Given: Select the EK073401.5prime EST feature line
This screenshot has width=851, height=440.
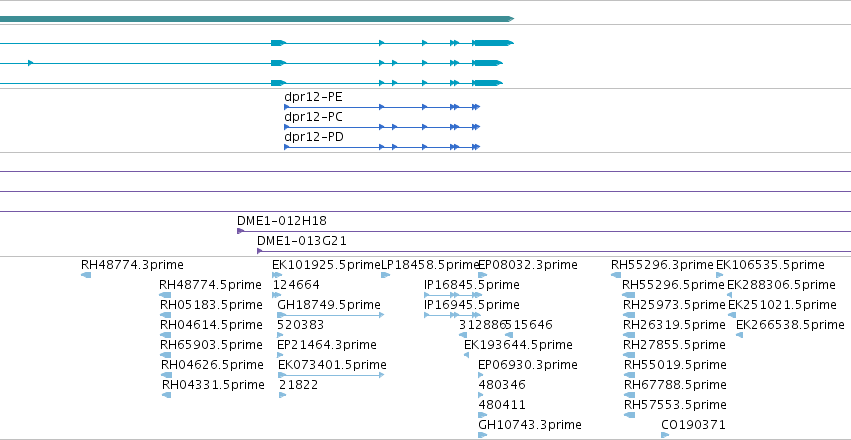Looking at the screenshot, I should click(x=331, y=375).
